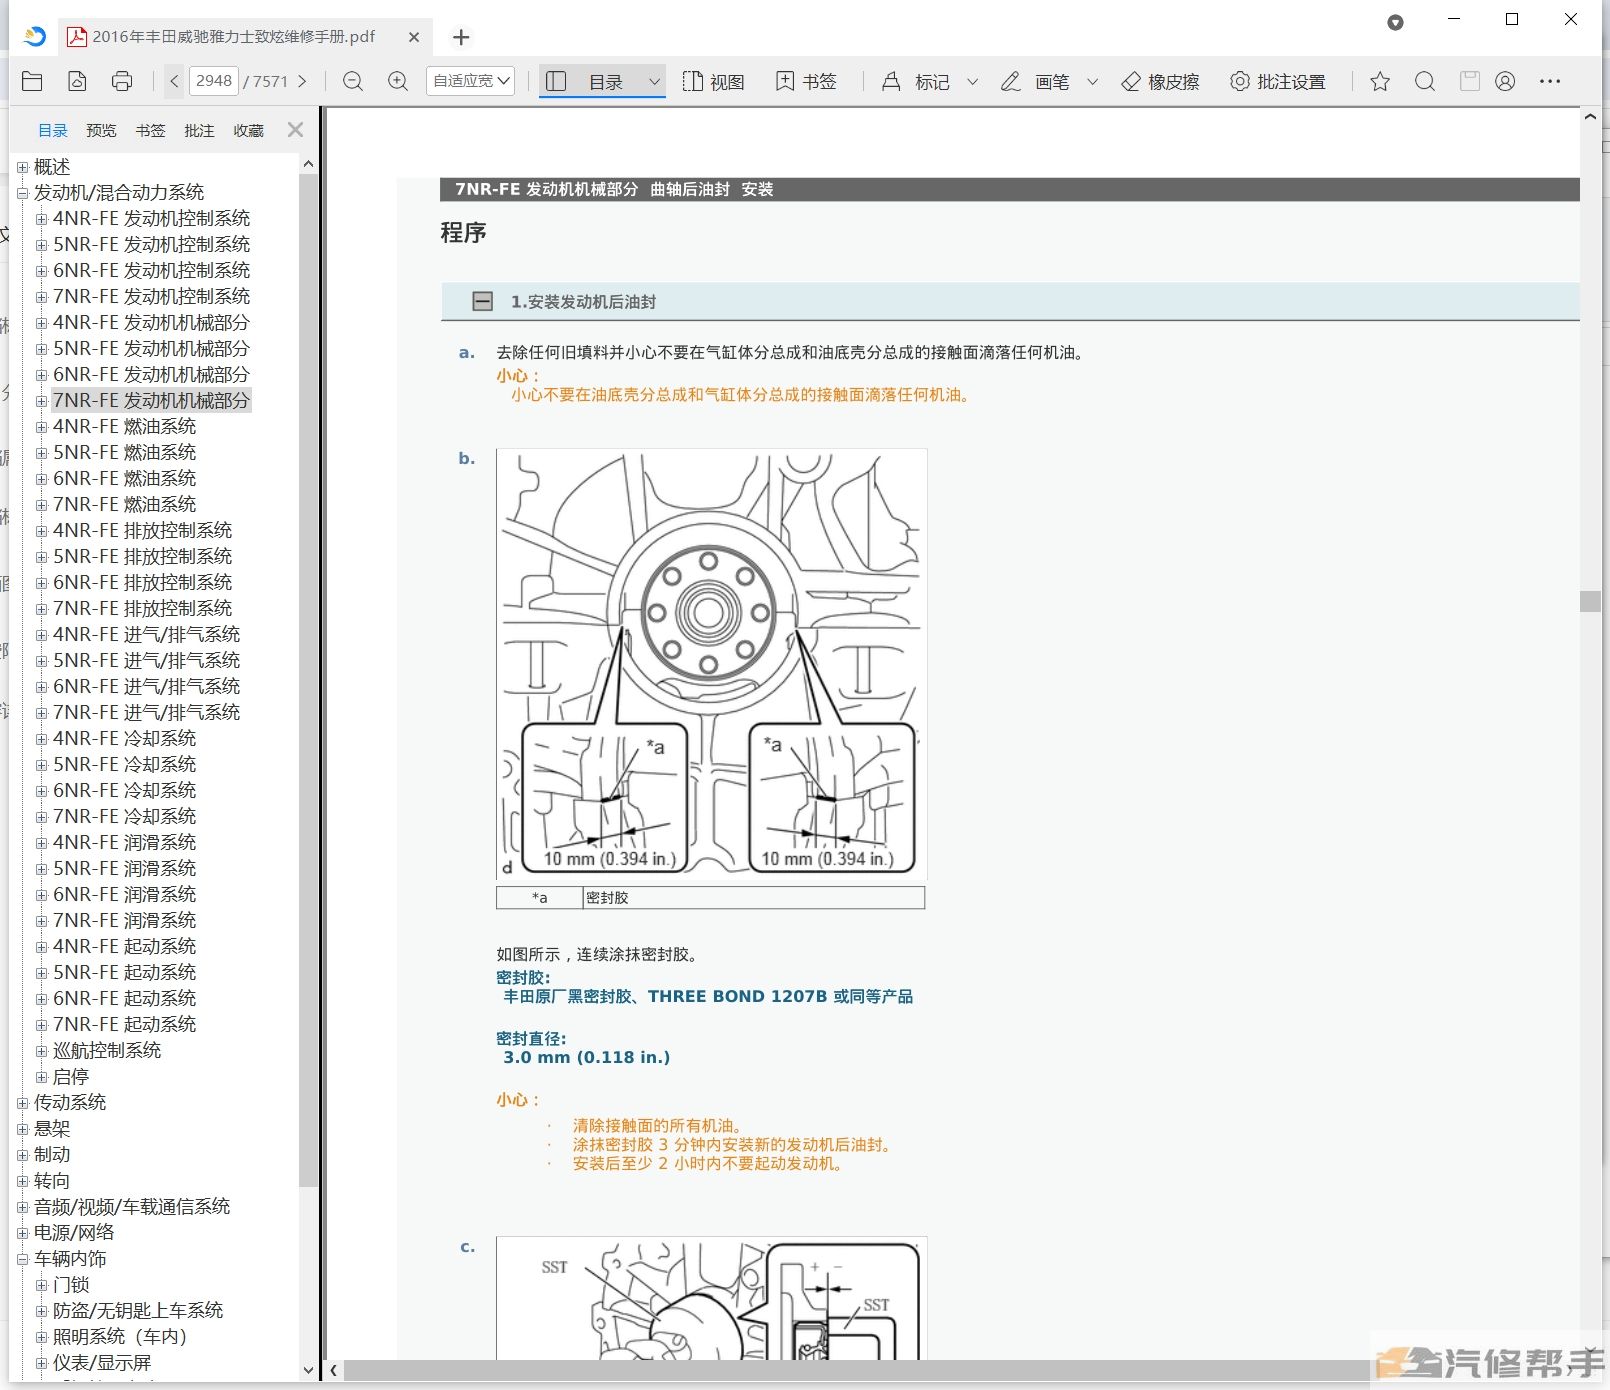Expand the 巡航控制系统 node

[41, 1051]
